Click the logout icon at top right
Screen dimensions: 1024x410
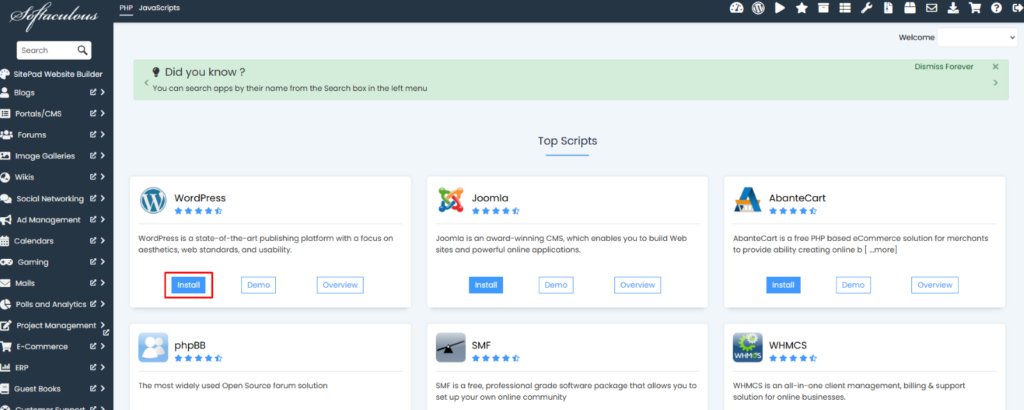click(x=1015, y=8)
